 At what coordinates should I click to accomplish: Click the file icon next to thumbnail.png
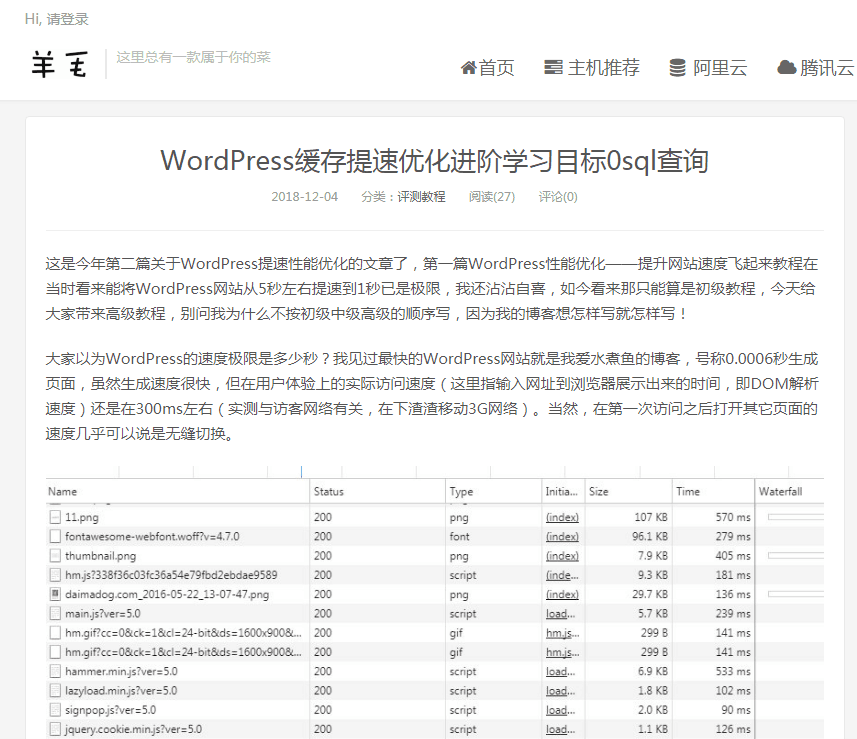(x=55, y=556)
